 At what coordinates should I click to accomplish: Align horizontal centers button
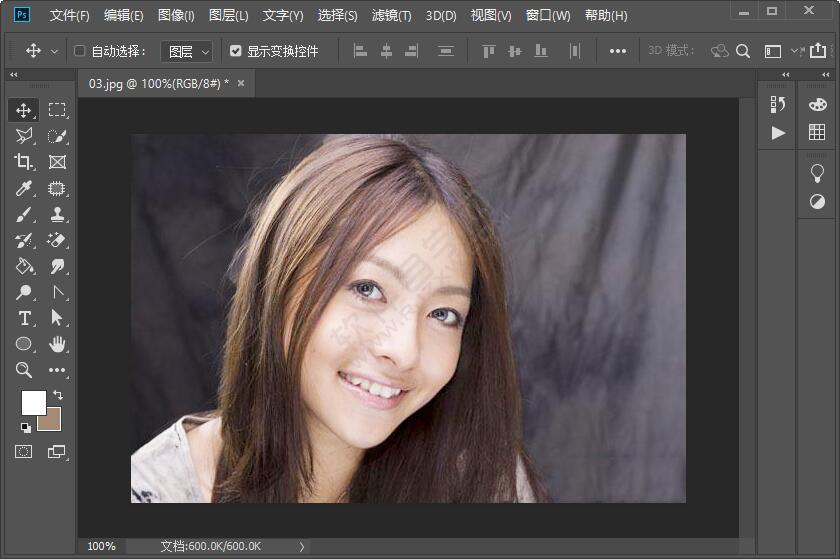point(386,51)
